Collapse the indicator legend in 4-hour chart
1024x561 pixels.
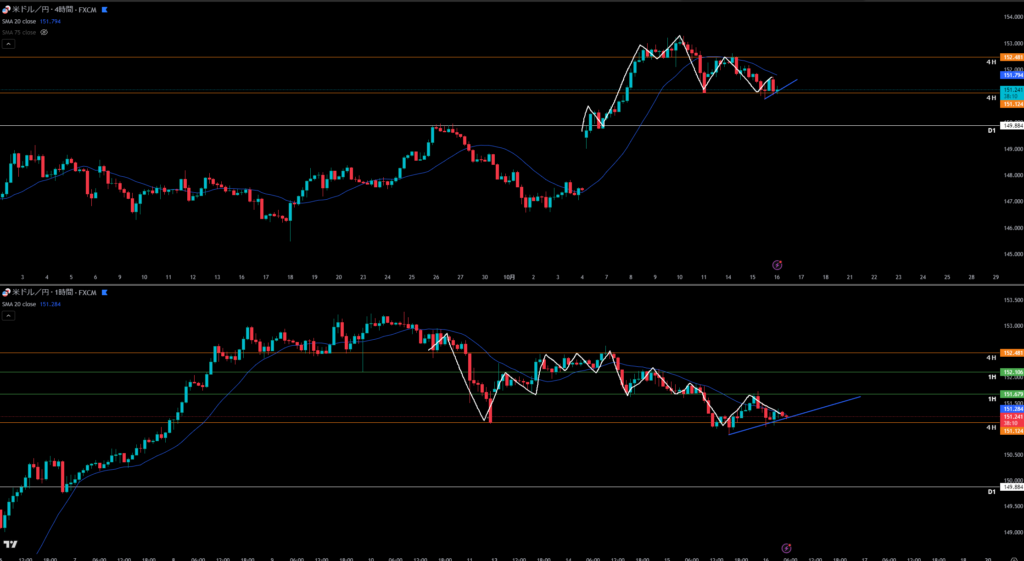tap(8, 44)
